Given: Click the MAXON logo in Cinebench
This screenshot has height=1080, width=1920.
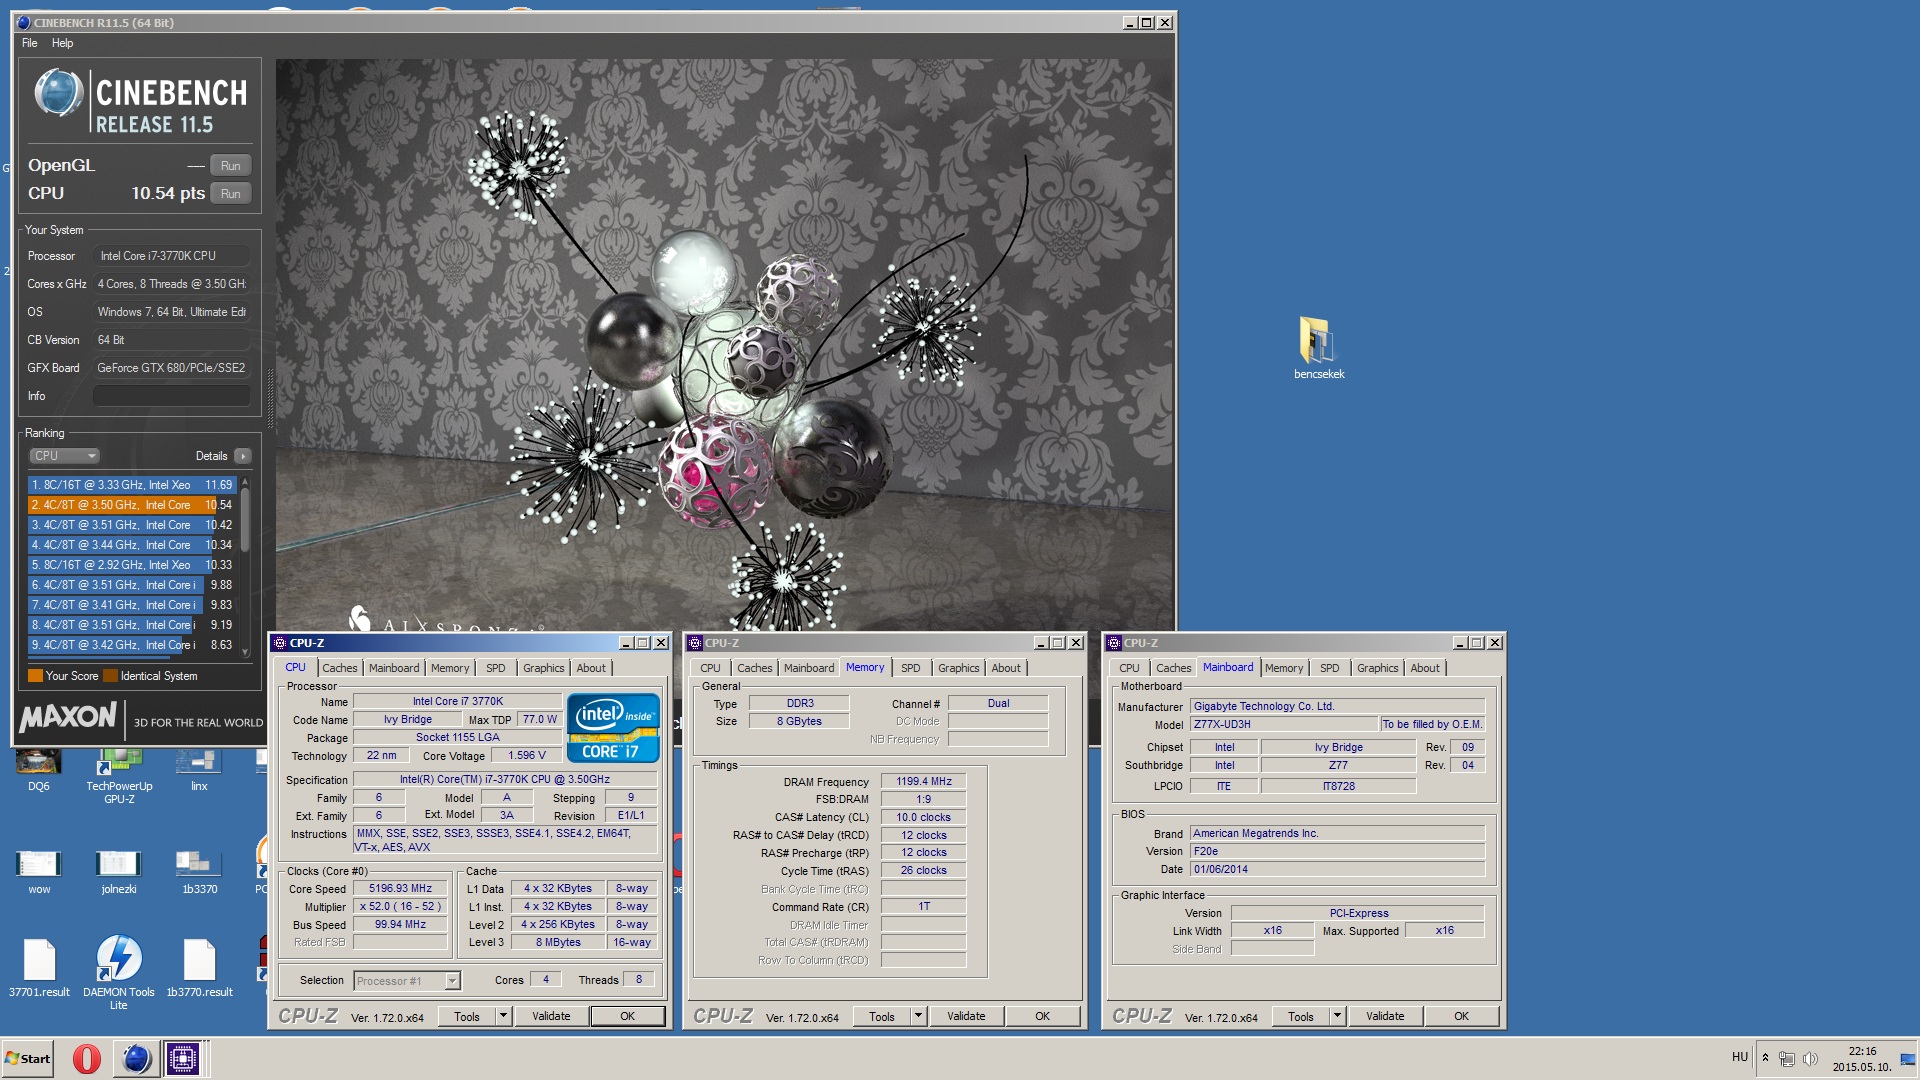Looking at the screenshot, I should (68, 717).
